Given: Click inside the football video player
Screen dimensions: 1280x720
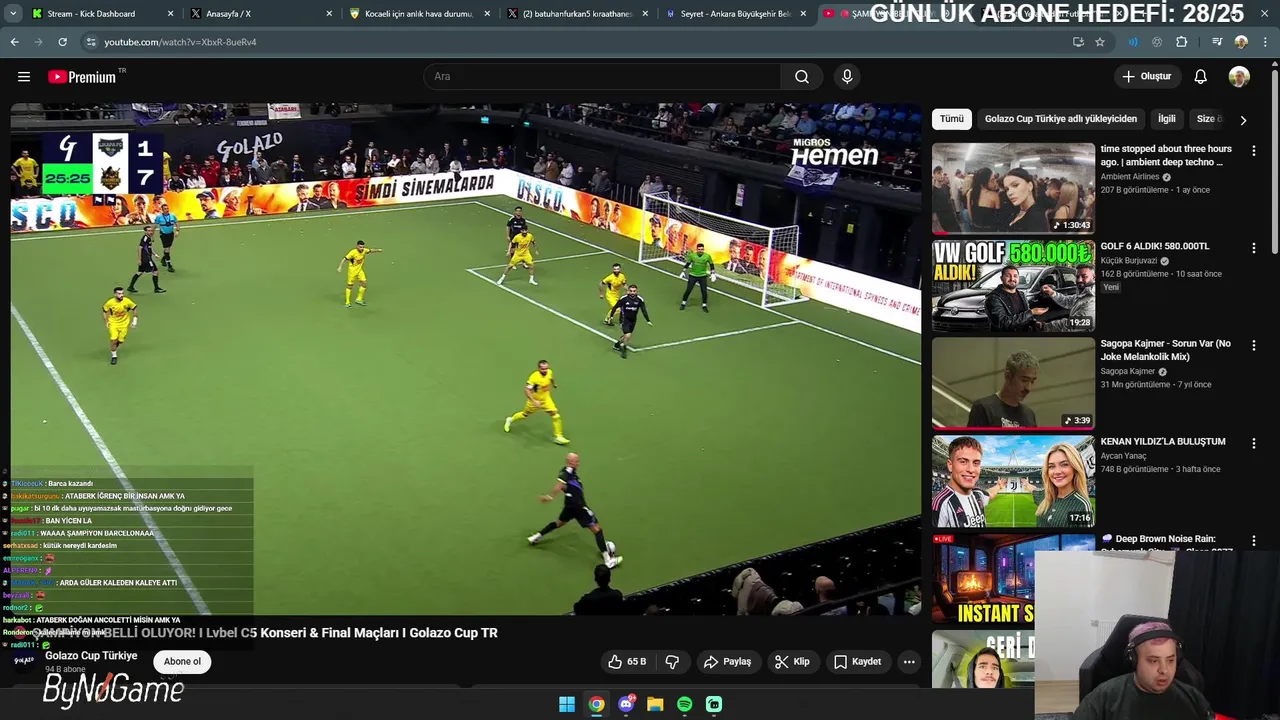Looking at the screenshot, I should [x=465, y=360].
